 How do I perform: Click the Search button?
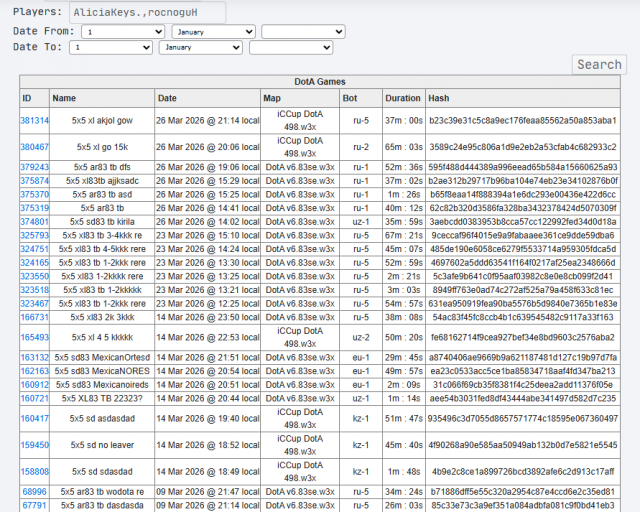click(599, 65)
